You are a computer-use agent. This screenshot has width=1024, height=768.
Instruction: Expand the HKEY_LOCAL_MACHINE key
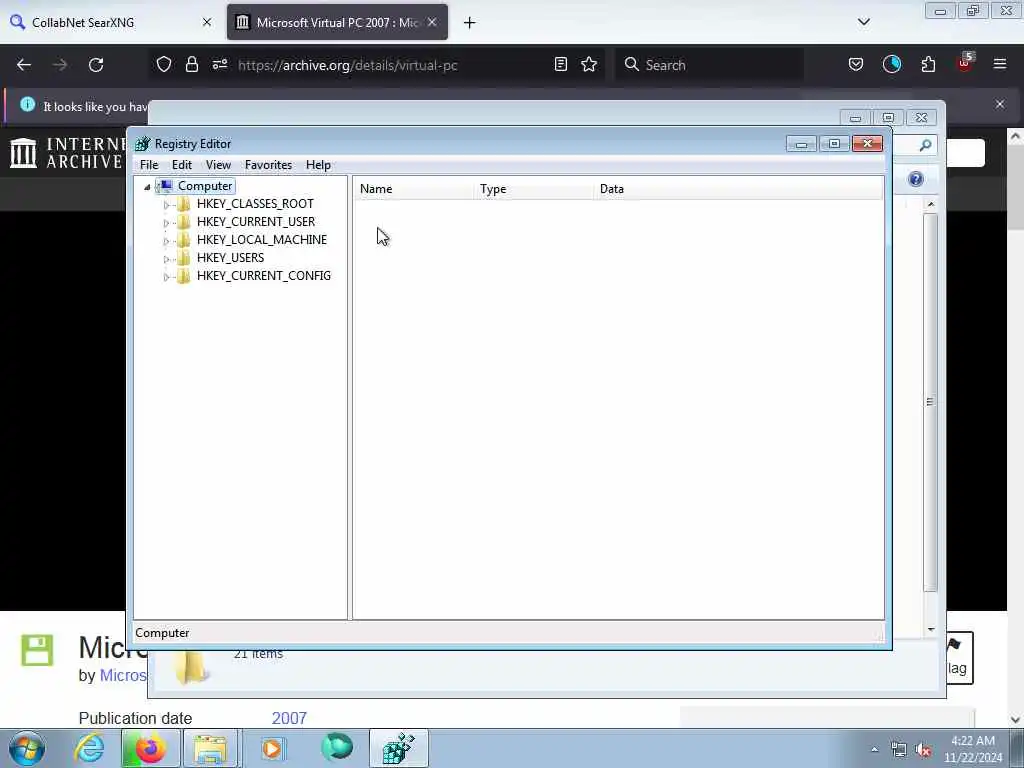166,241
